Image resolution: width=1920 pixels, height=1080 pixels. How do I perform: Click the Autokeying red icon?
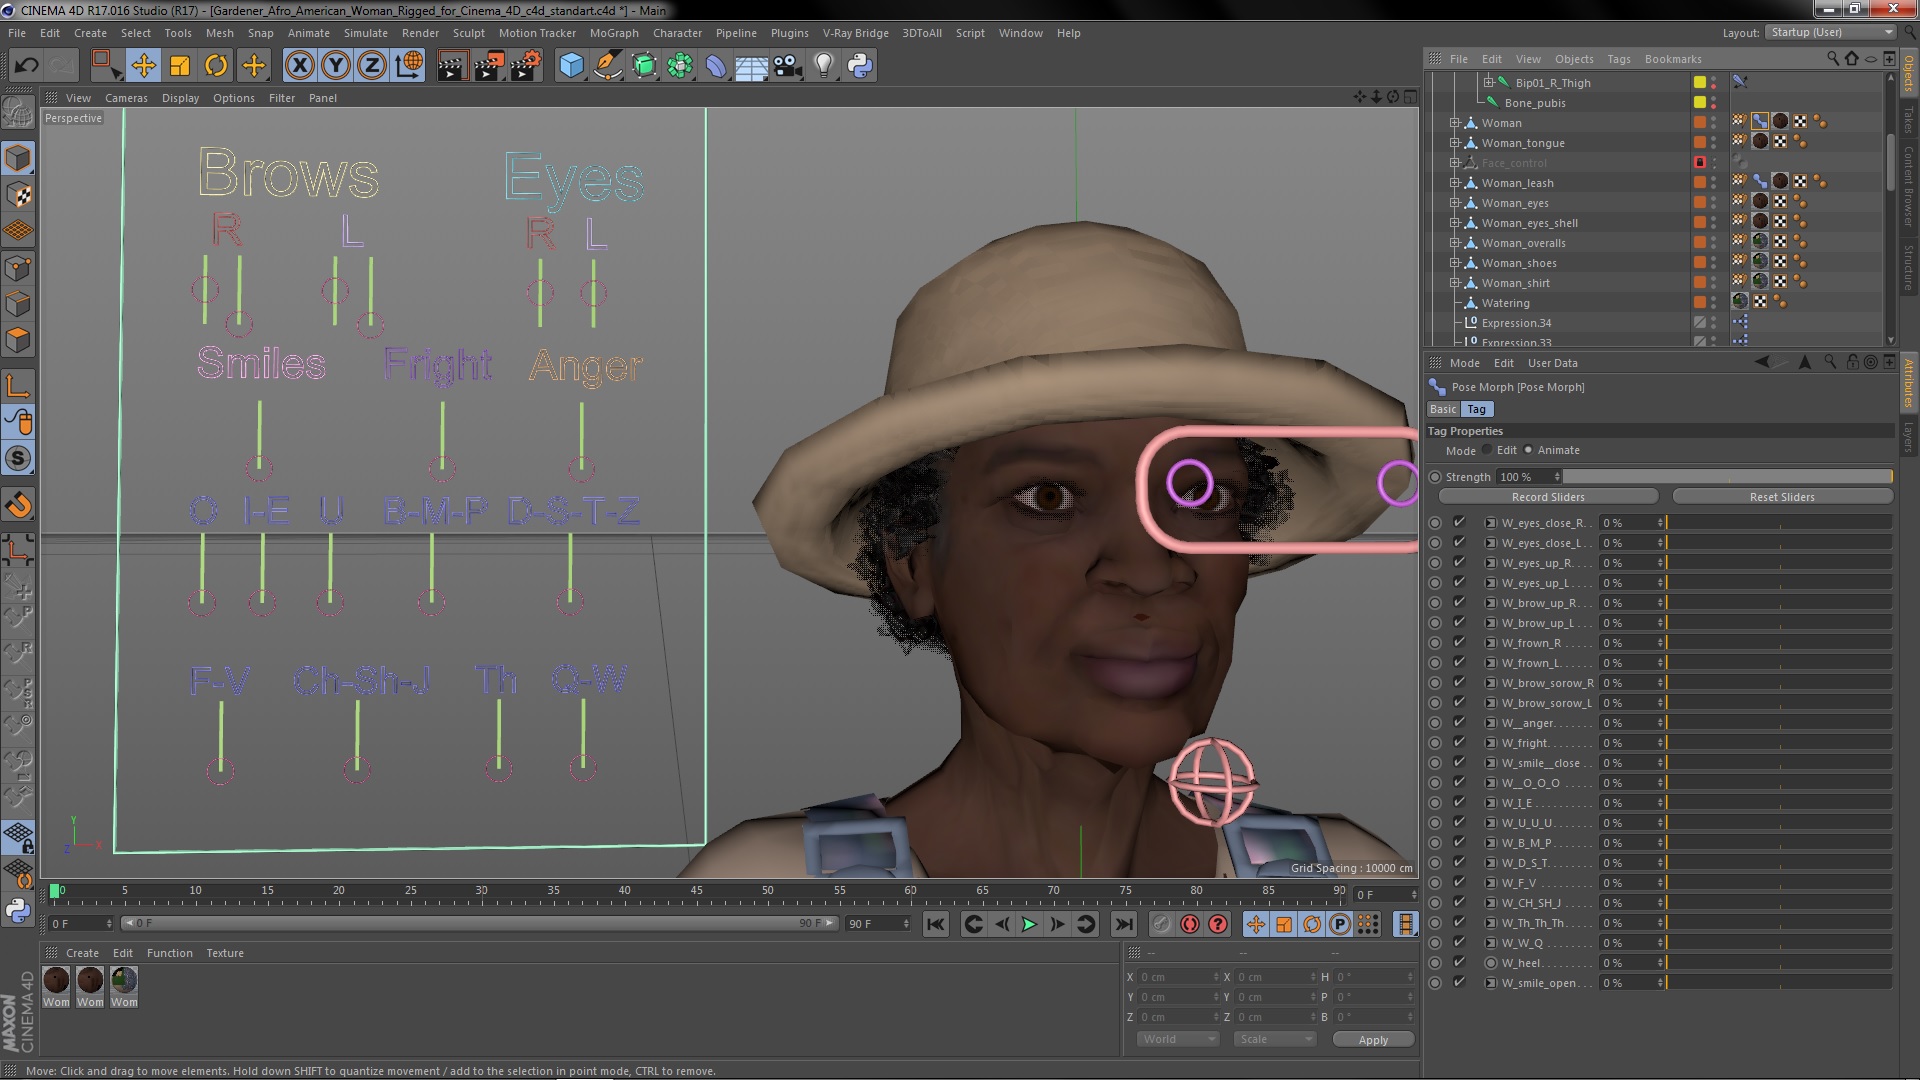1189,925
